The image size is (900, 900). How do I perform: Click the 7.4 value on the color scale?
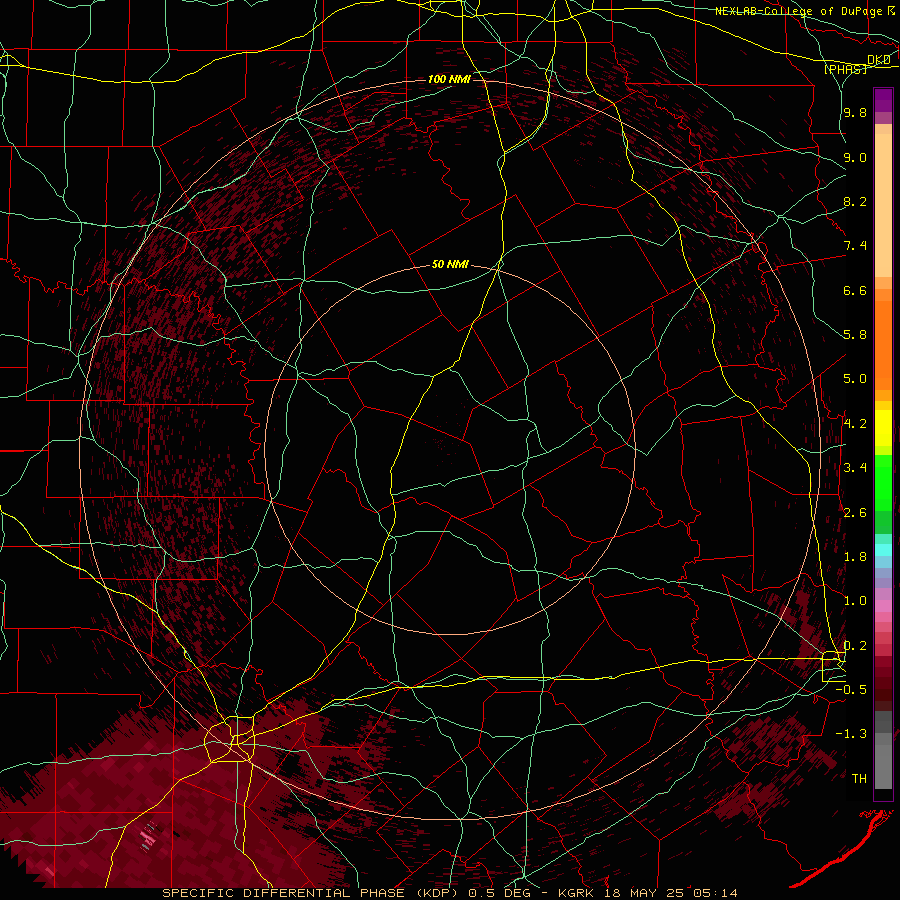(855, 246)
